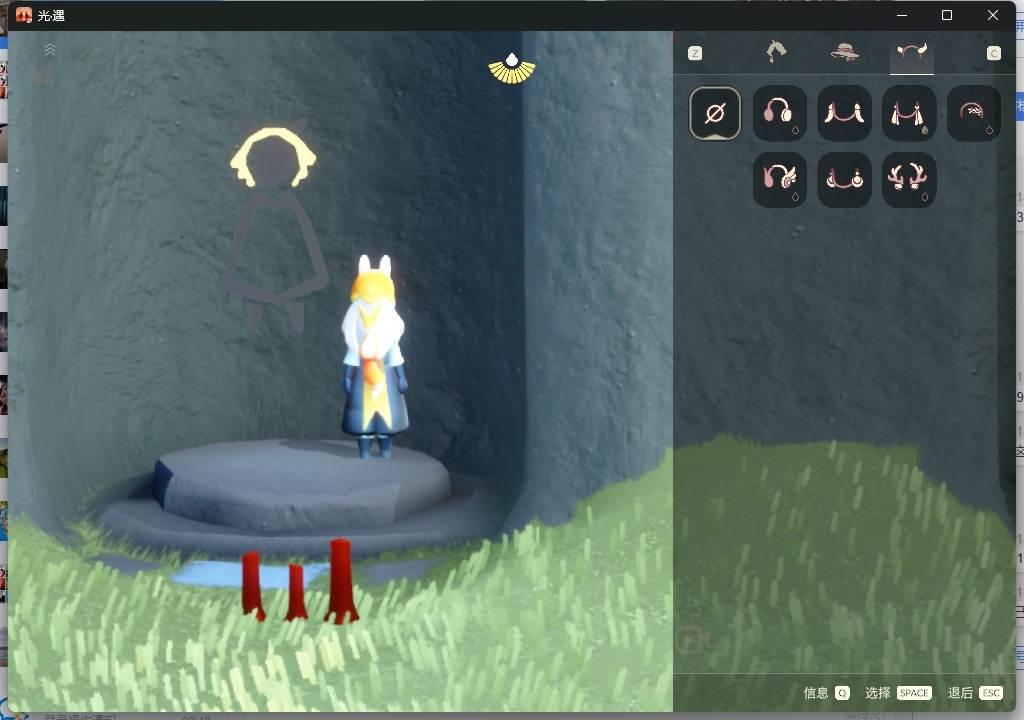The width and height of the screenshot is (1024, 720).
Task: Equip the winged earmuff accessory
Action: (779, 180)
